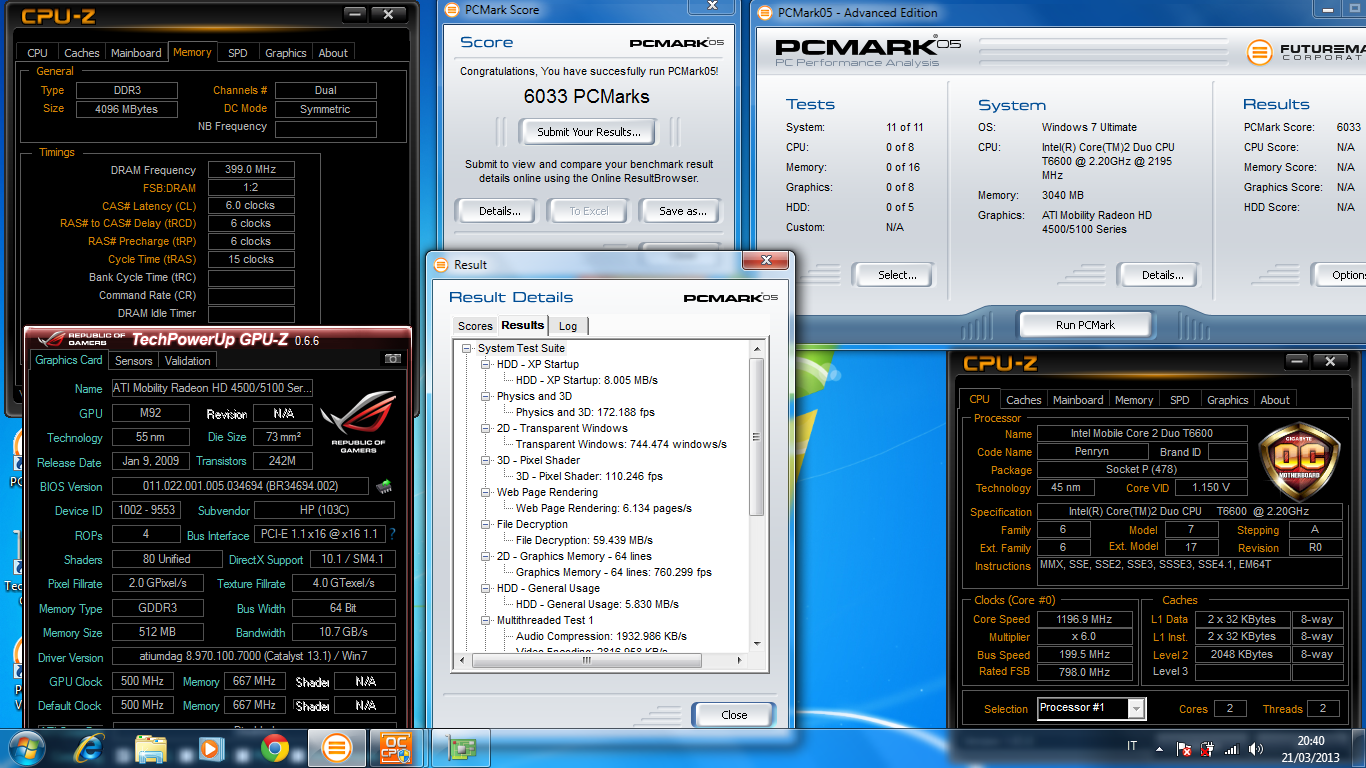Collapse the Web Page Rendering node
The image size is (1366, 768).
click(x=486, y=492)
